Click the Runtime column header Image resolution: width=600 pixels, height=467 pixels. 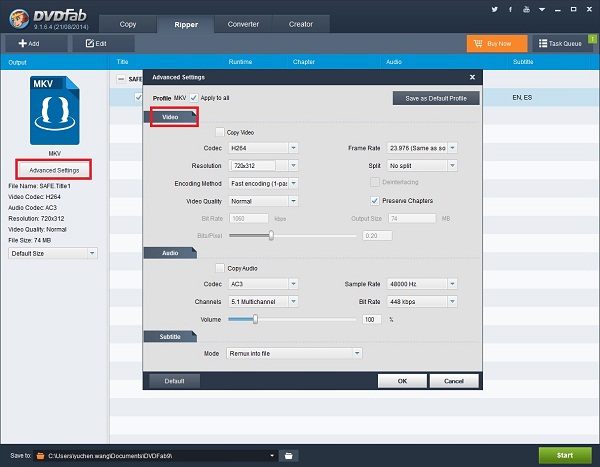pos(240,62)
